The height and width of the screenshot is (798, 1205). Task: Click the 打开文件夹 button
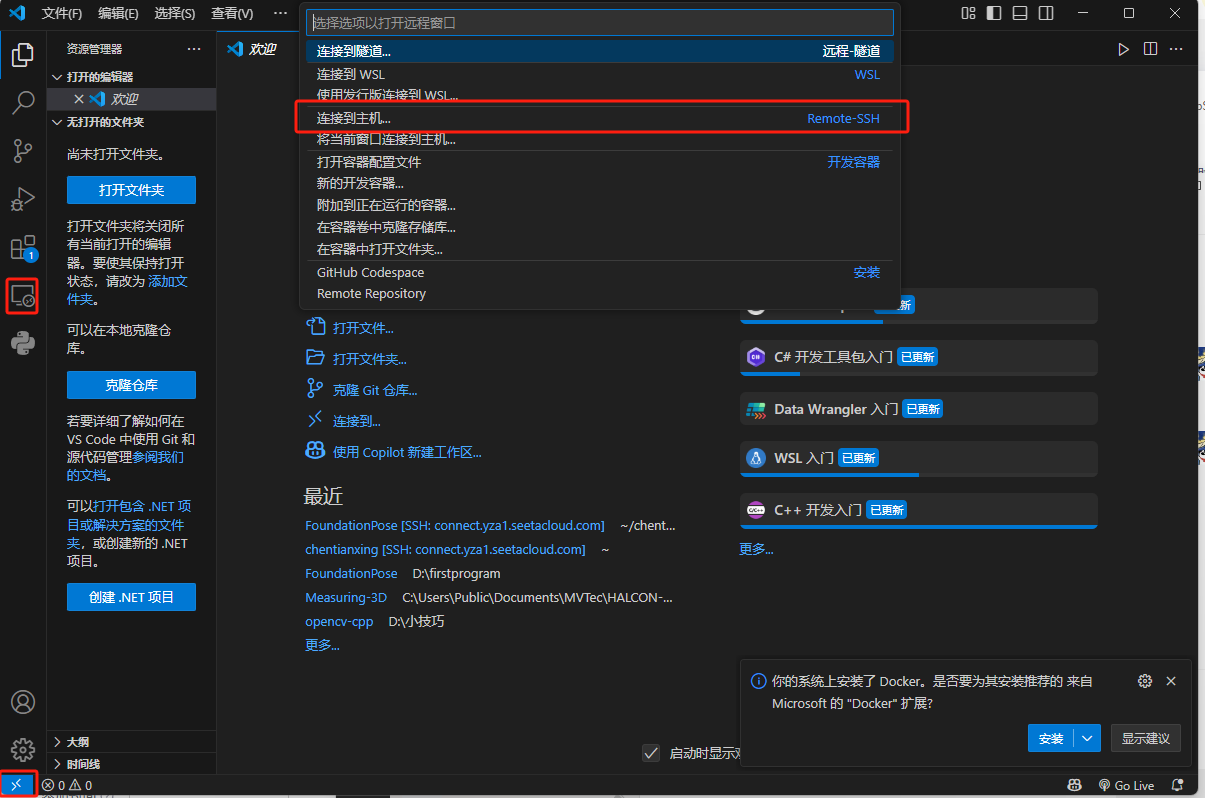pos(131,190)
